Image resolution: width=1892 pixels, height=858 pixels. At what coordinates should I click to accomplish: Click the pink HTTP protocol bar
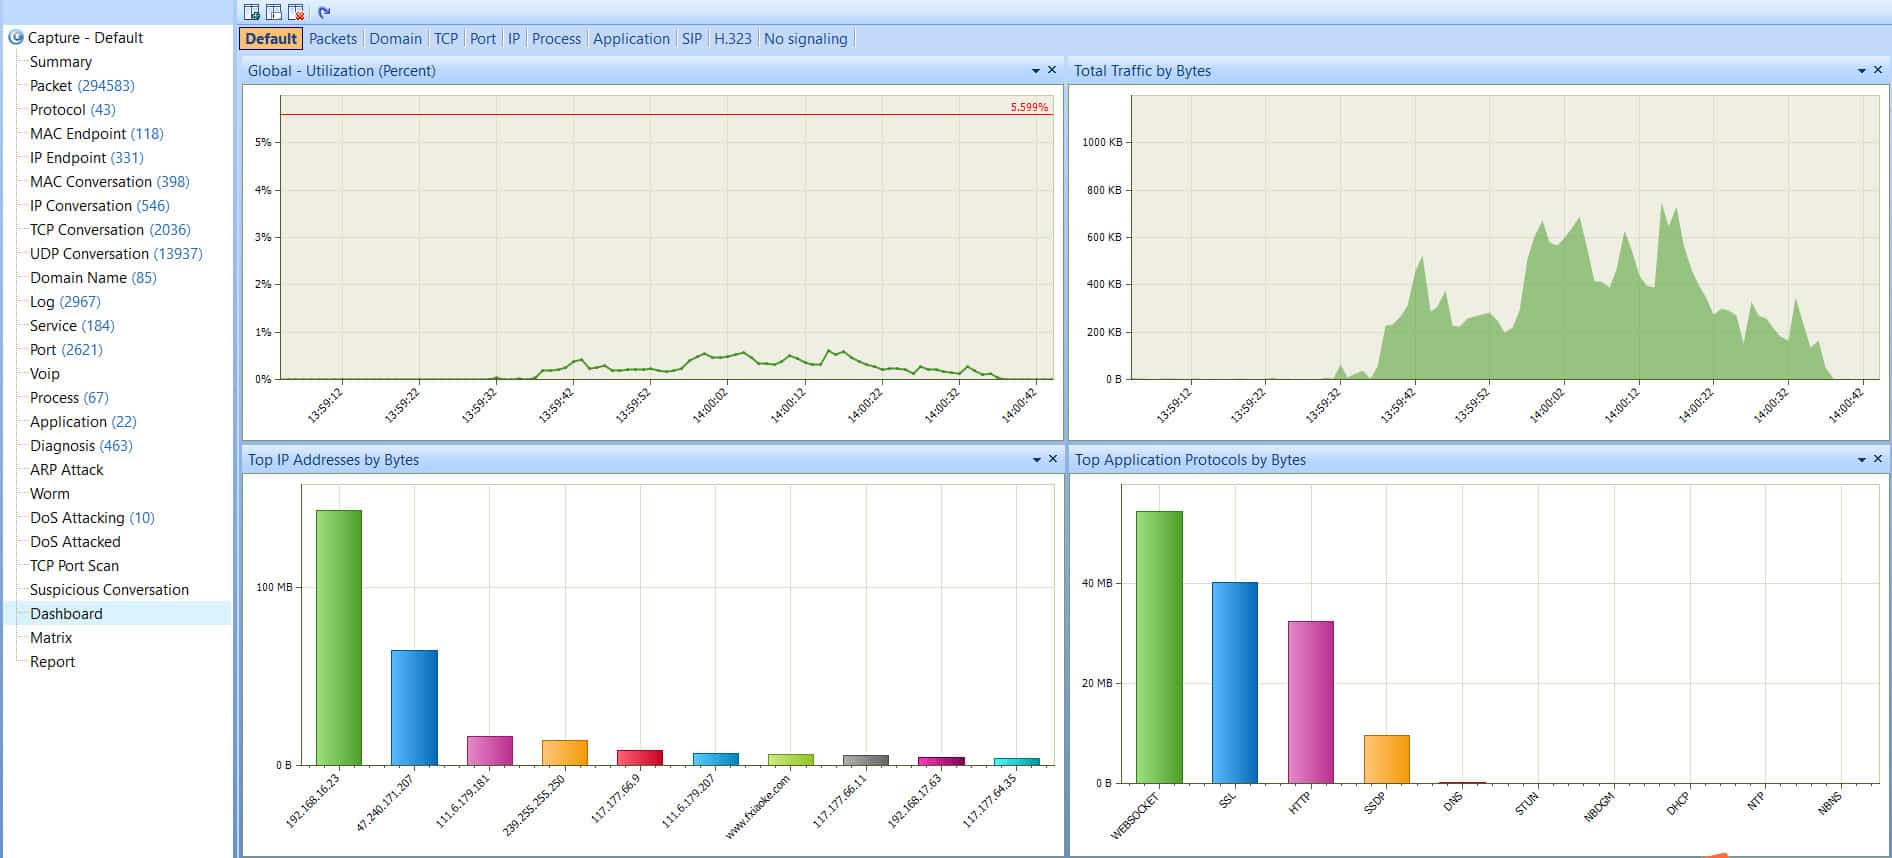(1311, 702)
